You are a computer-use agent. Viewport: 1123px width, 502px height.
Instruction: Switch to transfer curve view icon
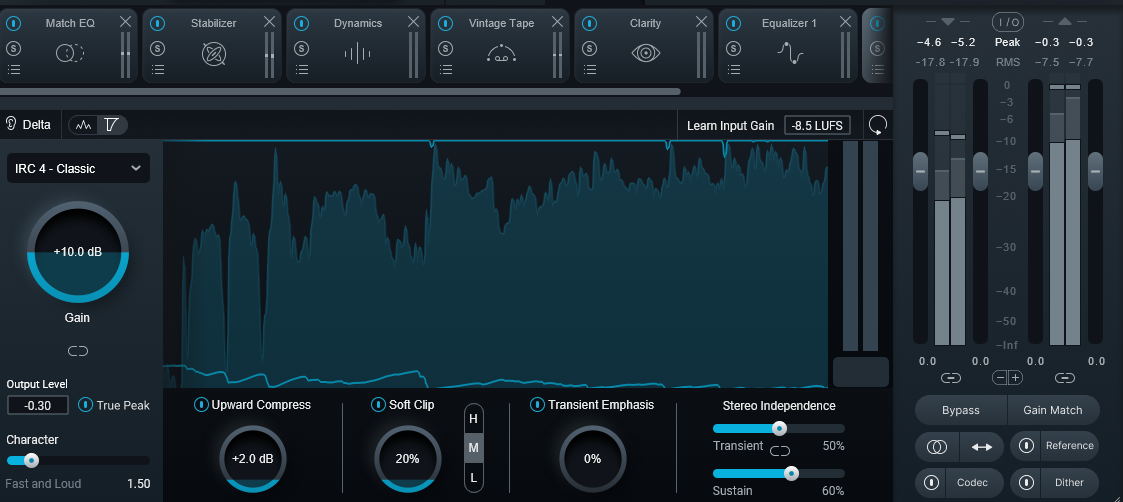pos(111,125)
